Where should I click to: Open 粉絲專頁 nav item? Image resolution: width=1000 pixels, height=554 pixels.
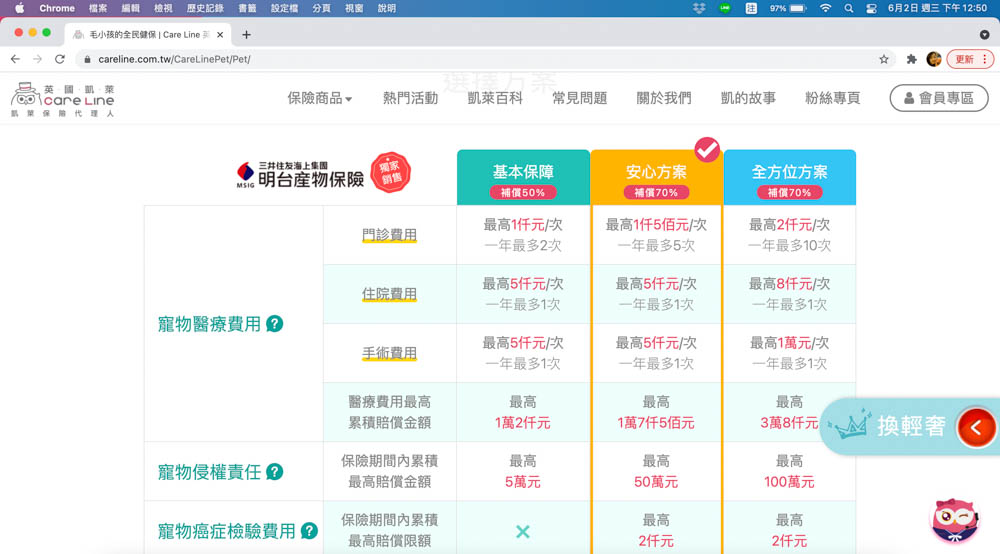pos(832,98)
